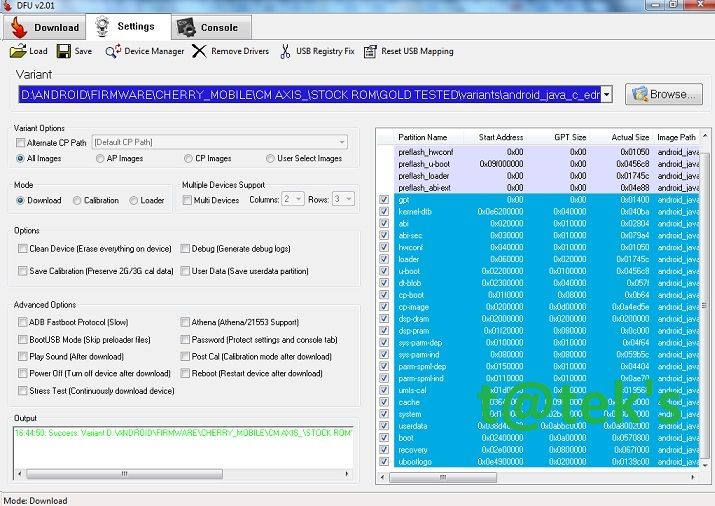Click the Remove Drivers icon

pos(200,51)
